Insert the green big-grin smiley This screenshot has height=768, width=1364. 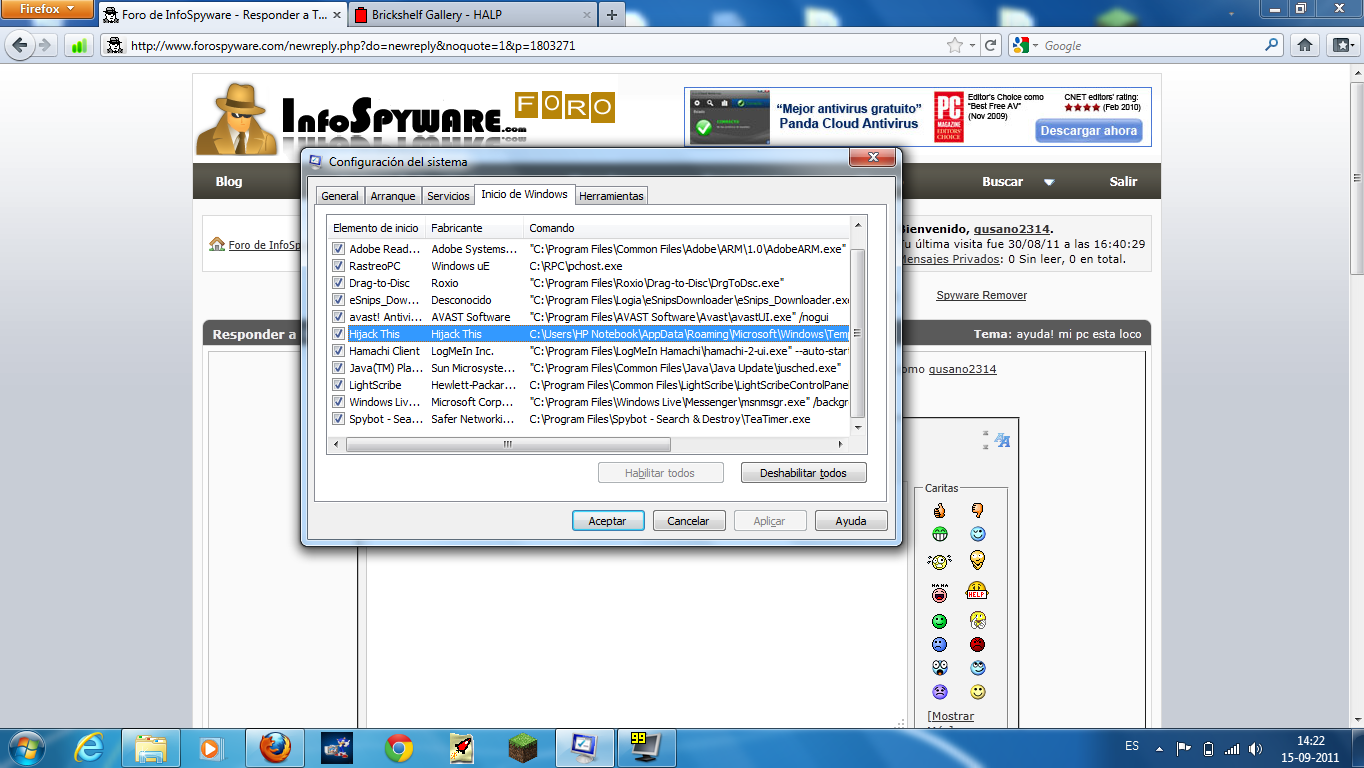940,534
